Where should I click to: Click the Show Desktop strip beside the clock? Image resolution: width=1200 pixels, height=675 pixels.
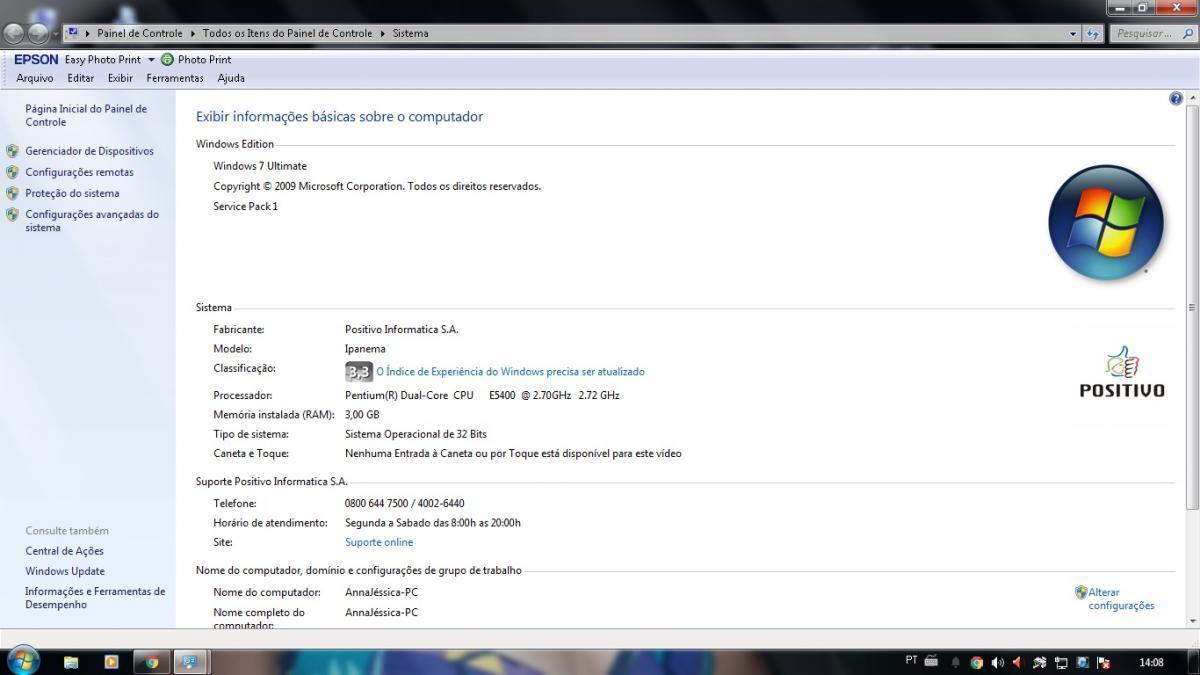(1192, 662)
